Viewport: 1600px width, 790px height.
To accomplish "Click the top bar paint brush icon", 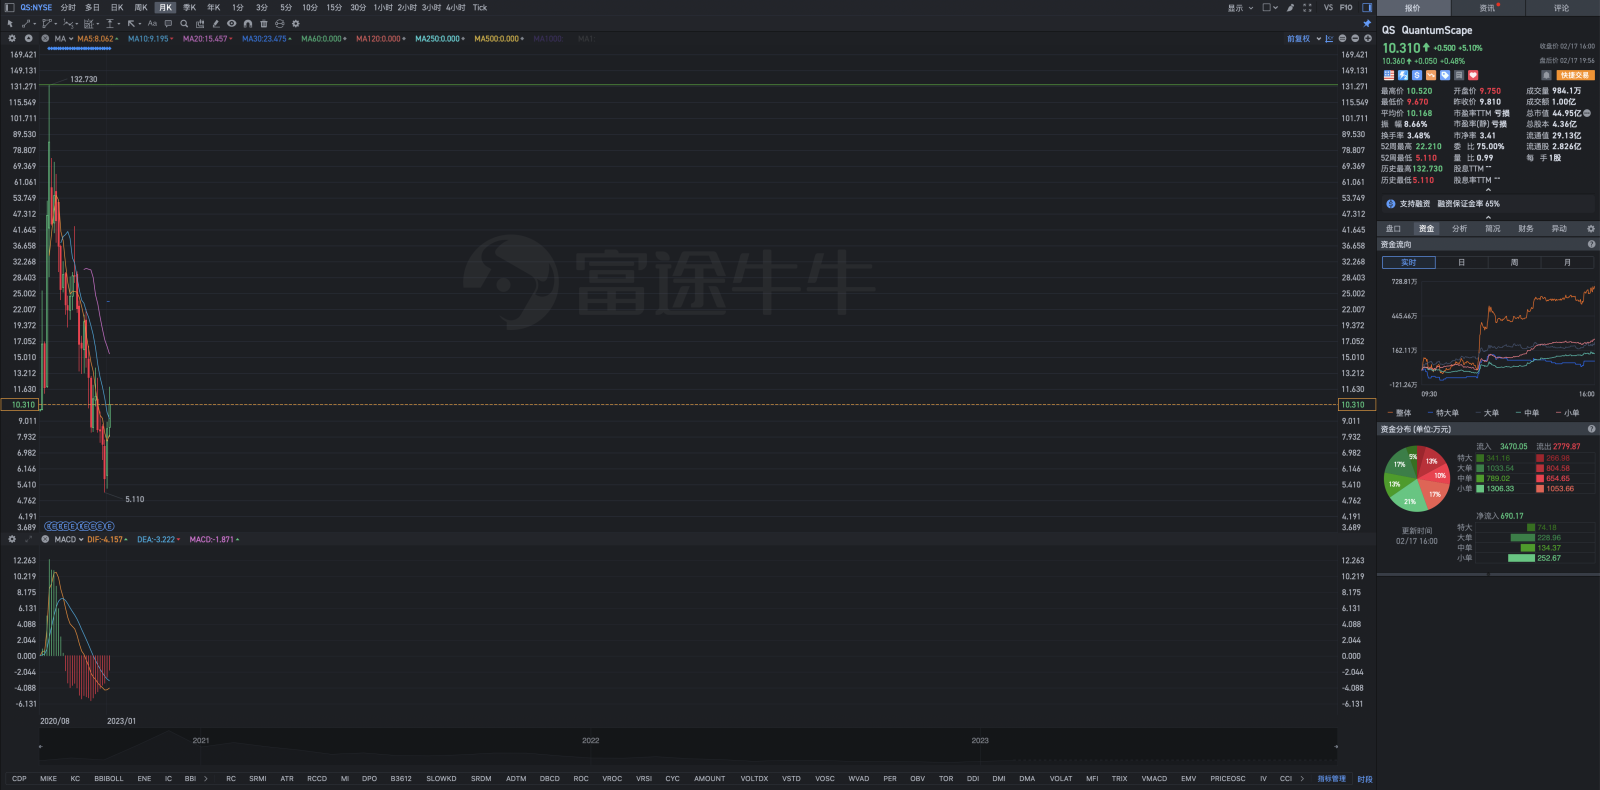I will (x=1290, y=7).
